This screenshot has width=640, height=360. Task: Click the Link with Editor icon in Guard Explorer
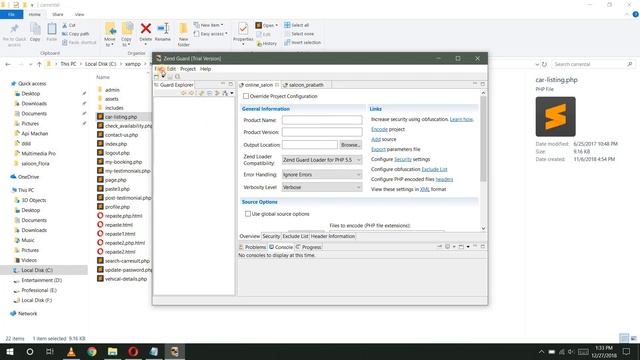pyautogui.click(x=217, y=93)
